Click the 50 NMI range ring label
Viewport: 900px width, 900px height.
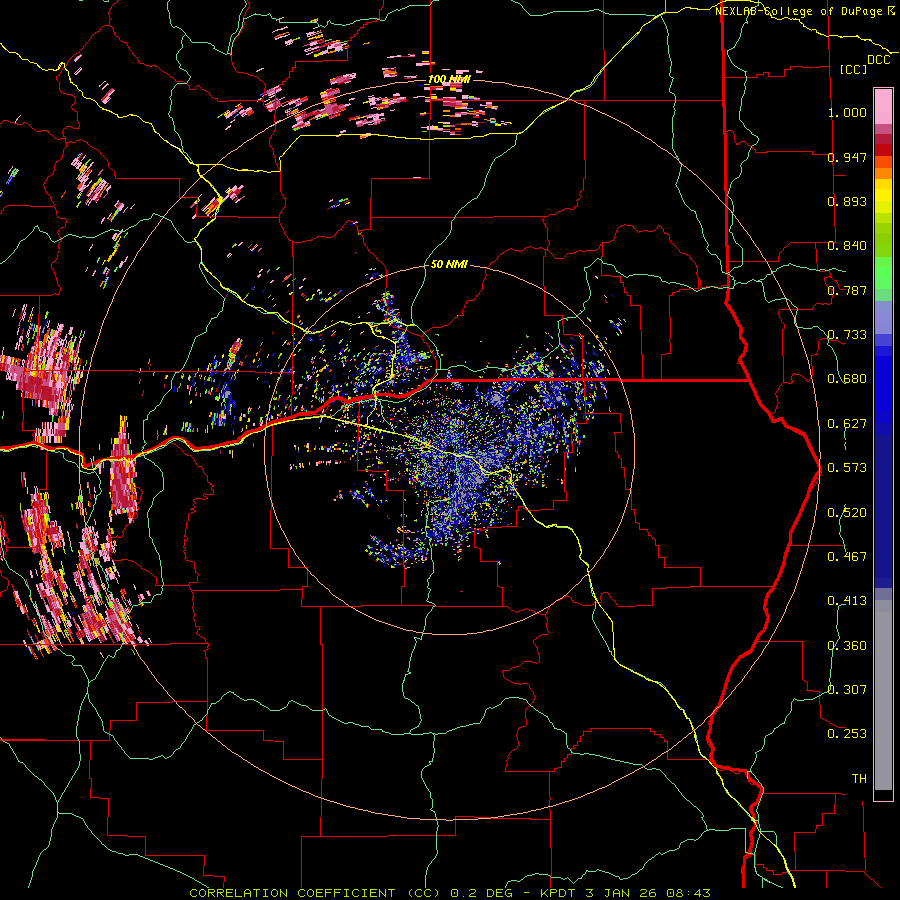pyautogui.click(x=449, y=265)
